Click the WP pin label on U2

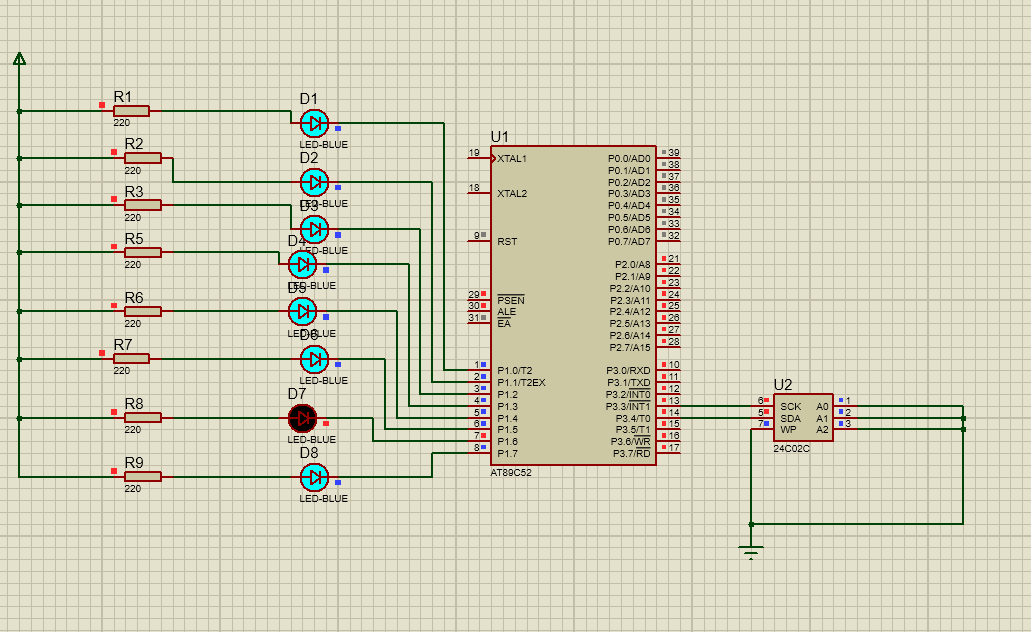point(788,429)
